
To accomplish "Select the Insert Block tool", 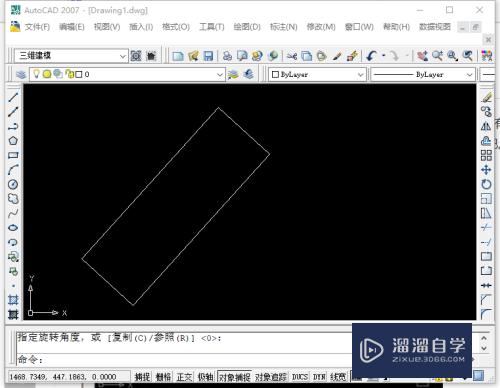I will 13,257.
